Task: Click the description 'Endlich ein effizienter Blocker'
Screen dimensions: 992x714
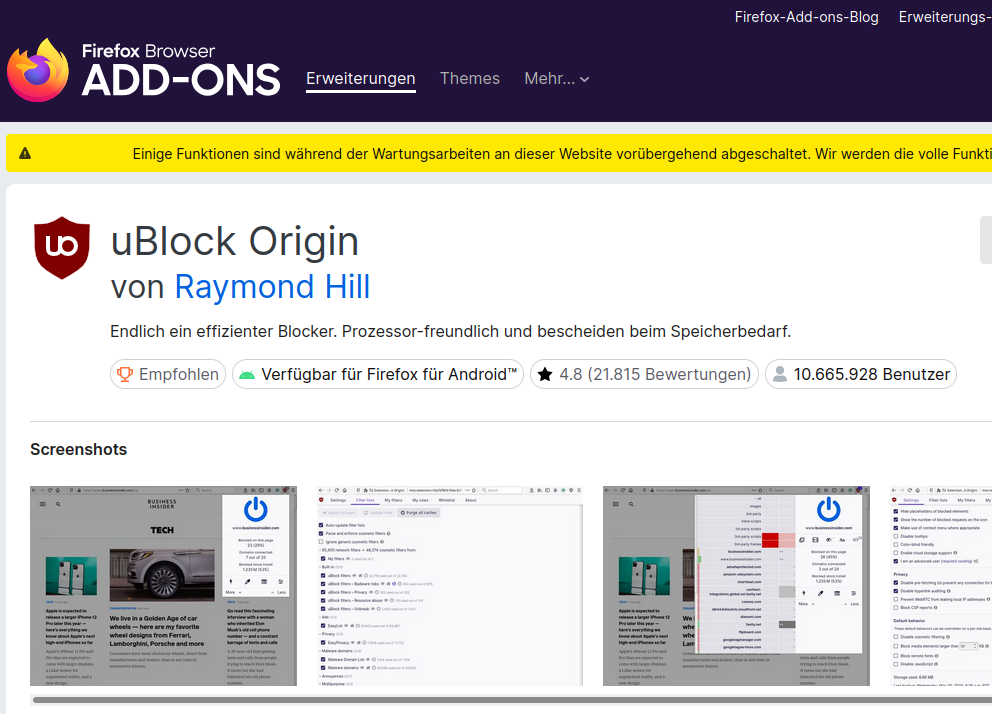Action: coord(450,331)
